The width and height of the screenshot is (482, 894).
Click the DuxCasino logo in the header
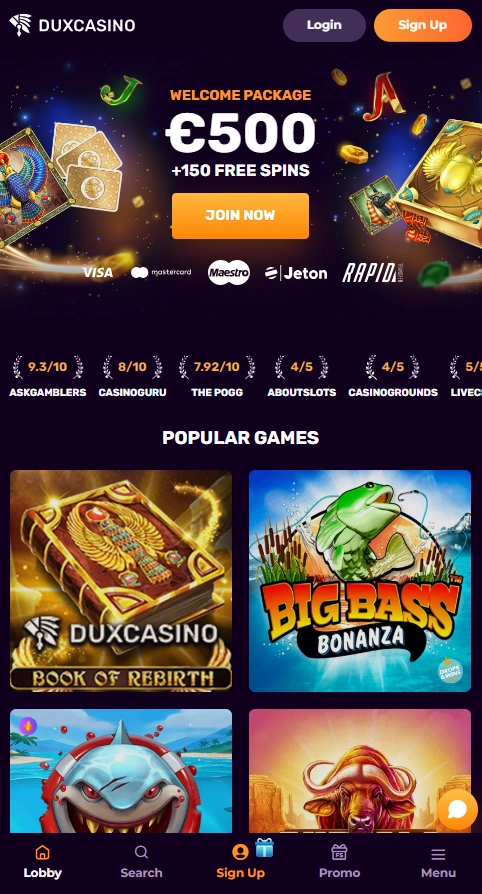(x=72, y=25)
